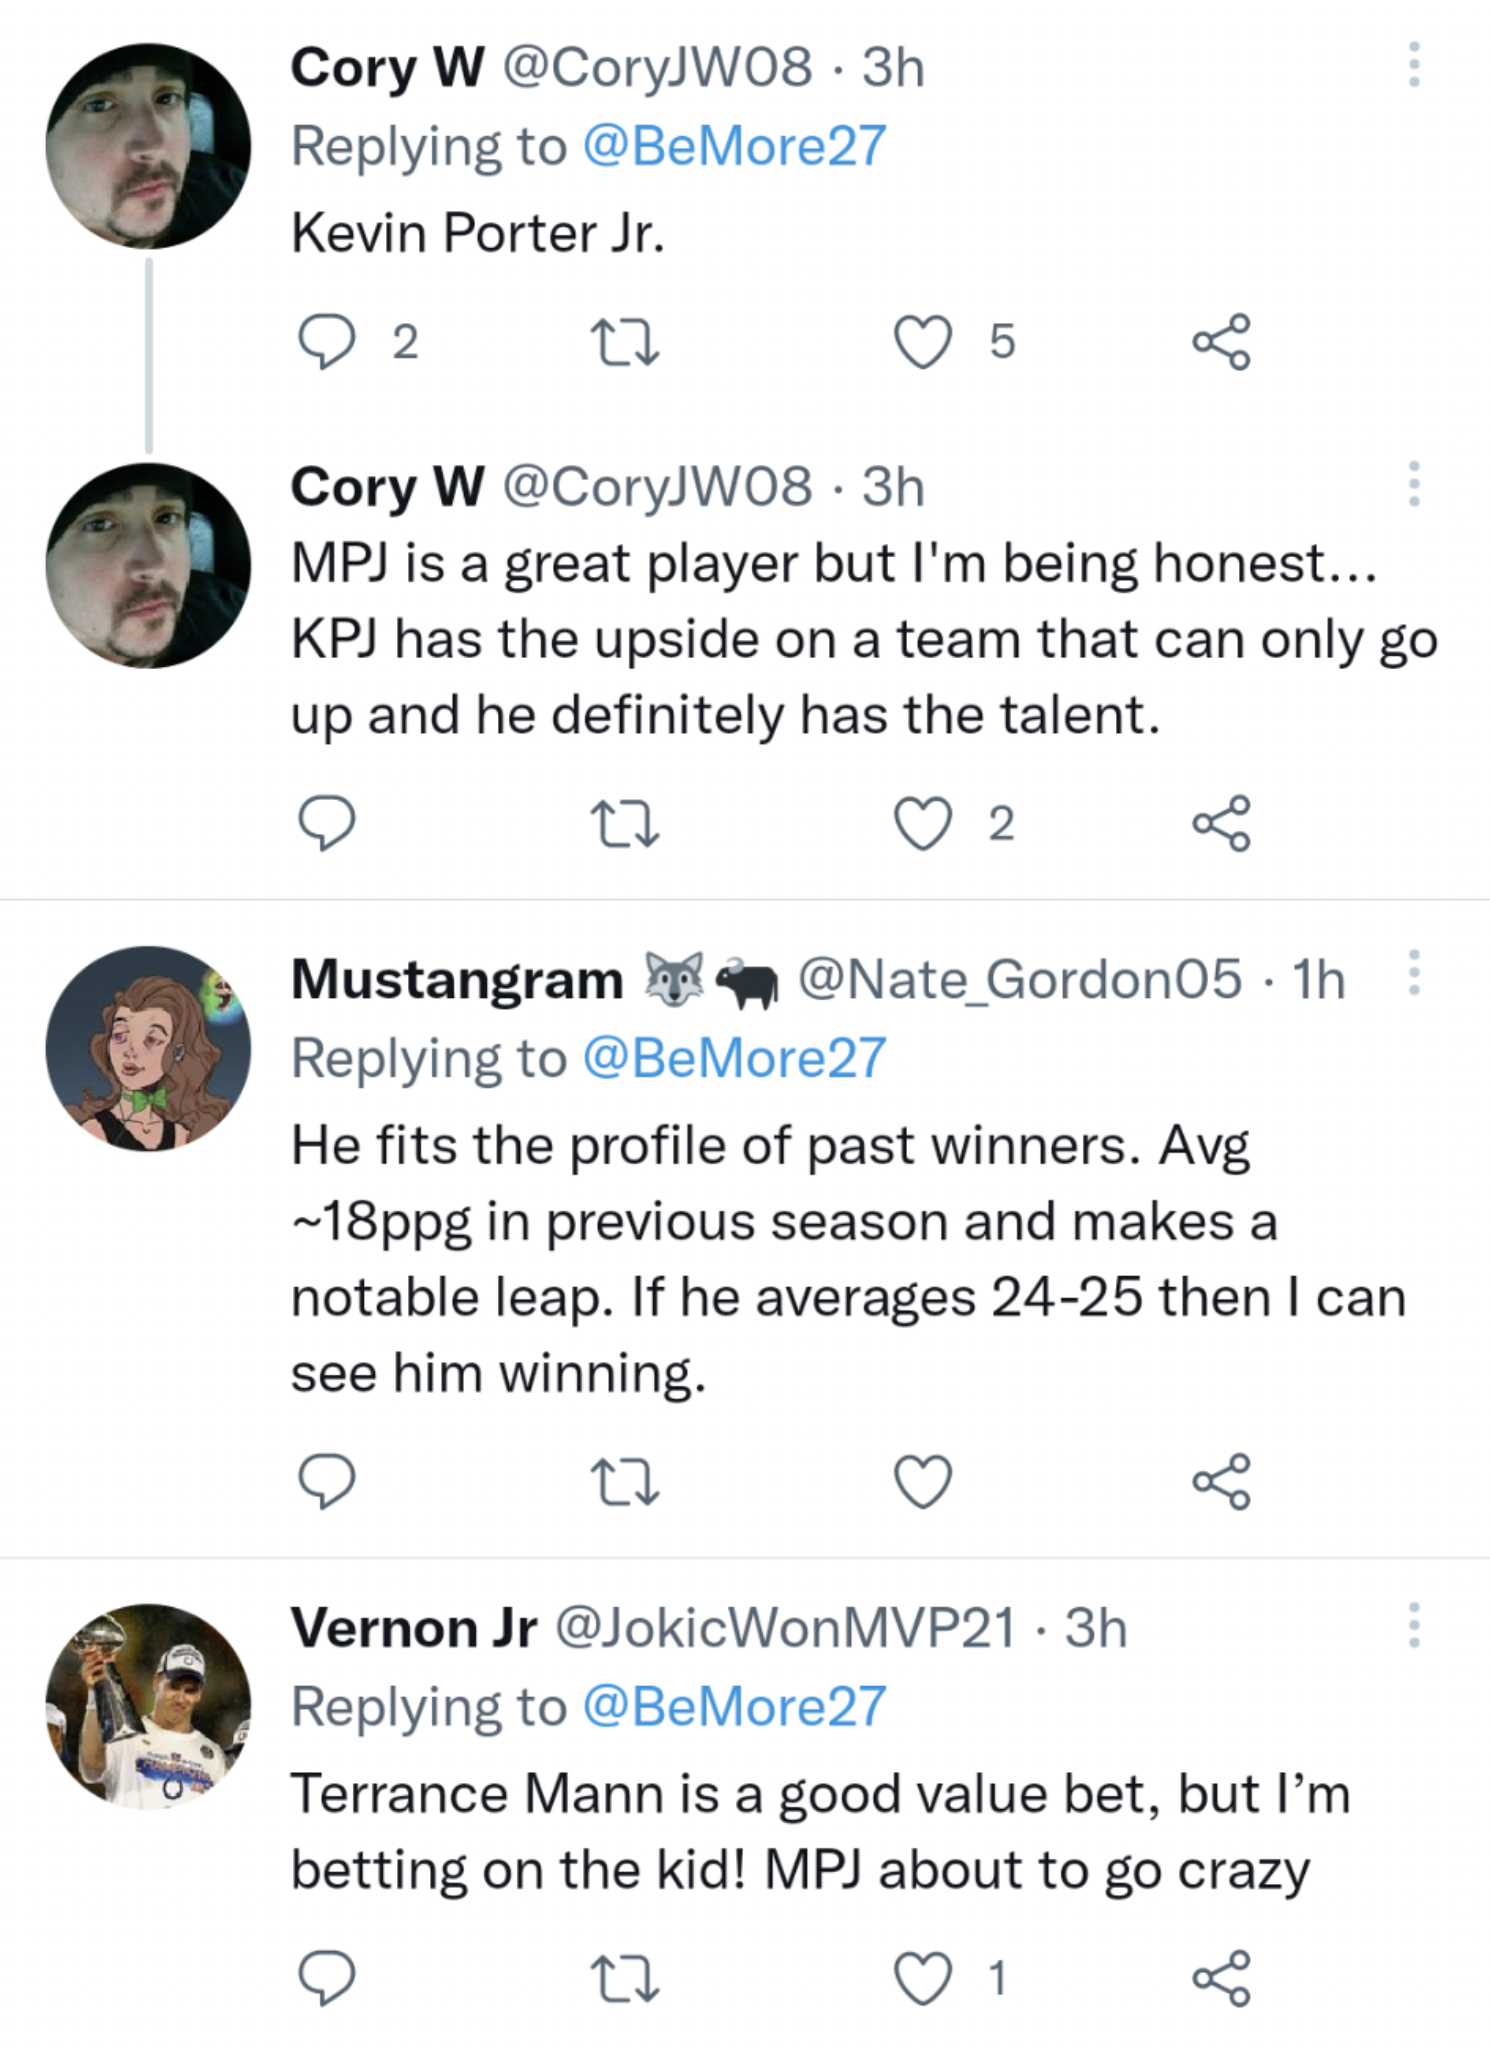
Task: Open @BeMore27 link in Vernon Jr's reply
Action: (734, 1706)
